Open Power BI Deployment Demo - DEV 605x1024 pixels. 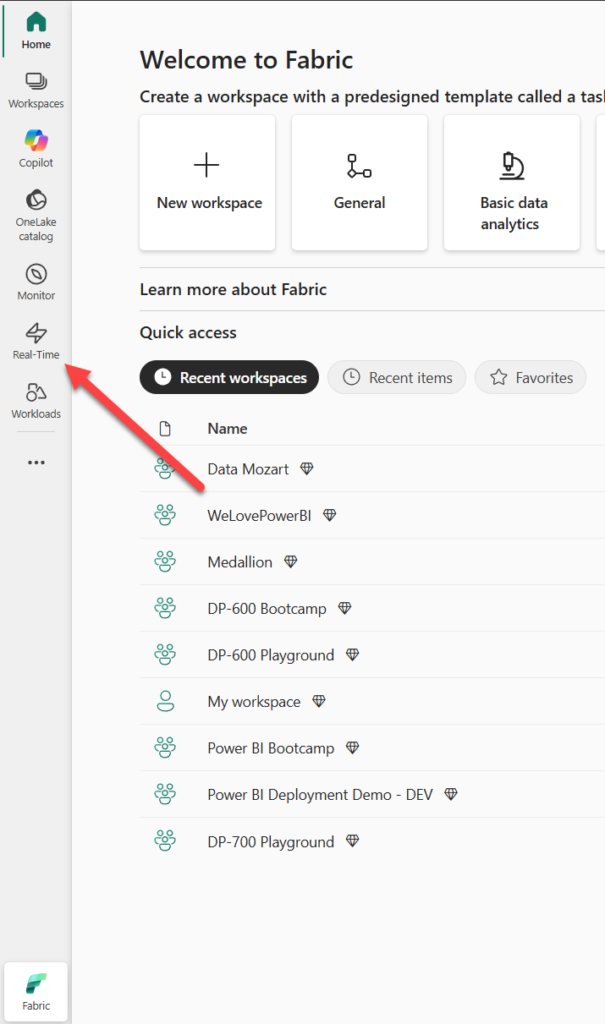point(319,795)
